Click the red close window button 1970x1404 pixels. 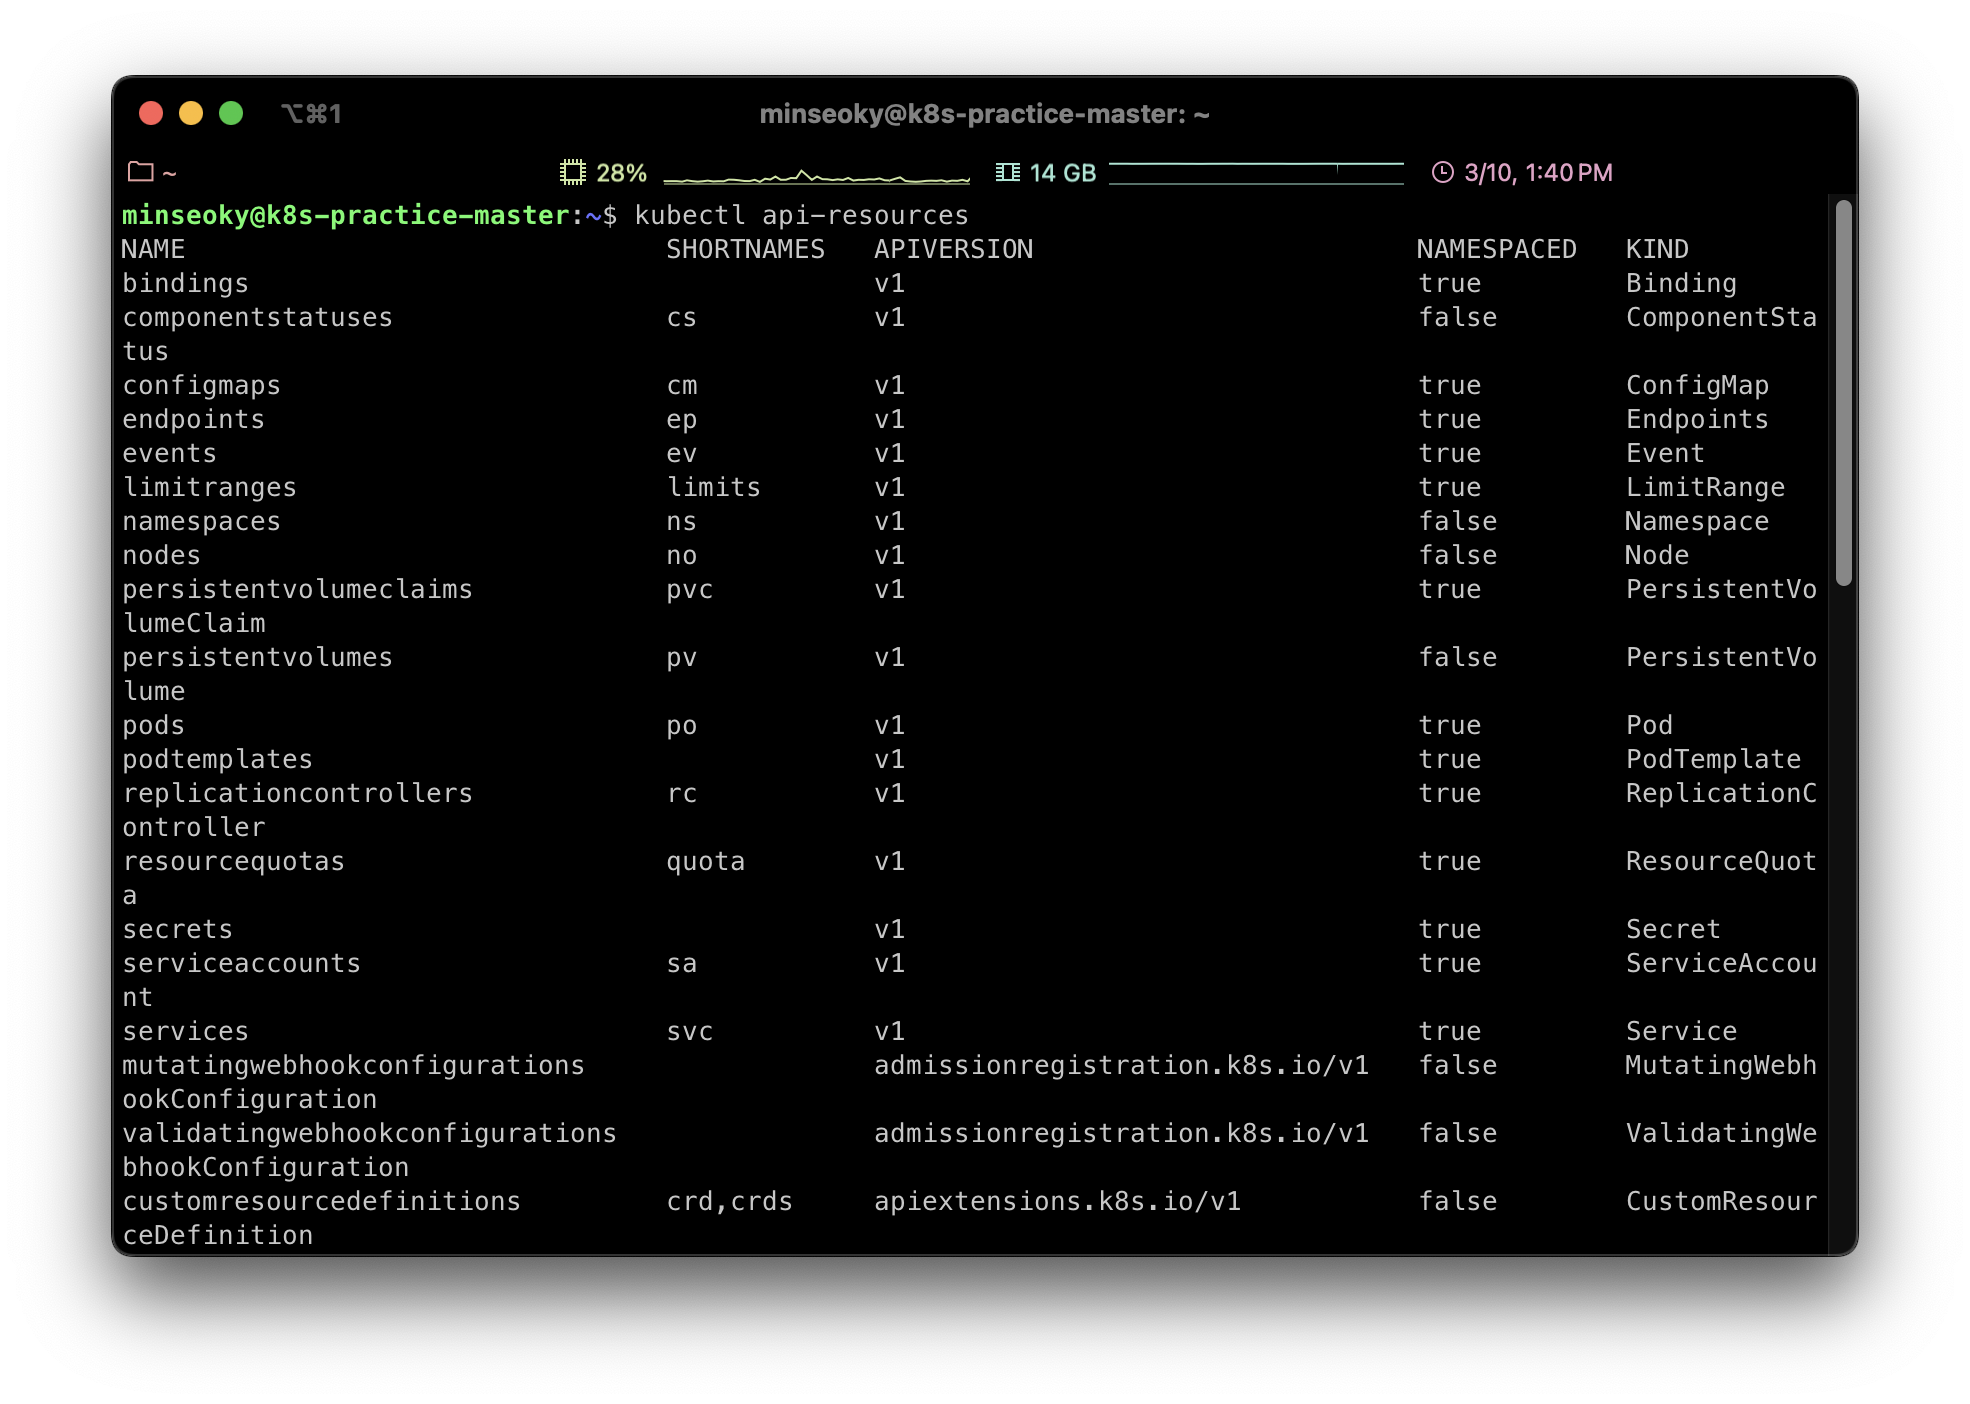tap(151, 113)
